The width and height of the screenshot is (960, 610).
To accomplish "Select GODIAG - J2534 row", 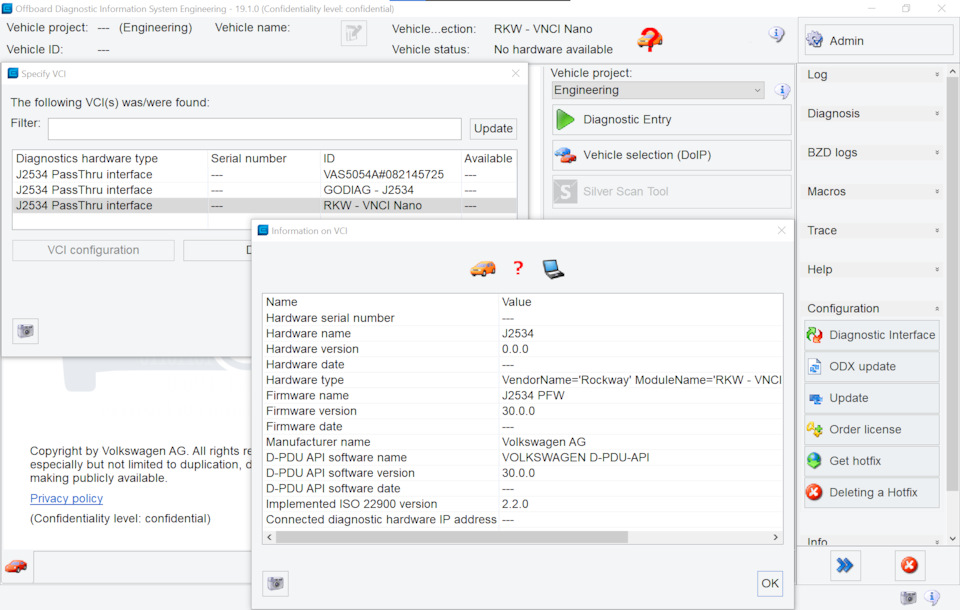I will 264,190.
